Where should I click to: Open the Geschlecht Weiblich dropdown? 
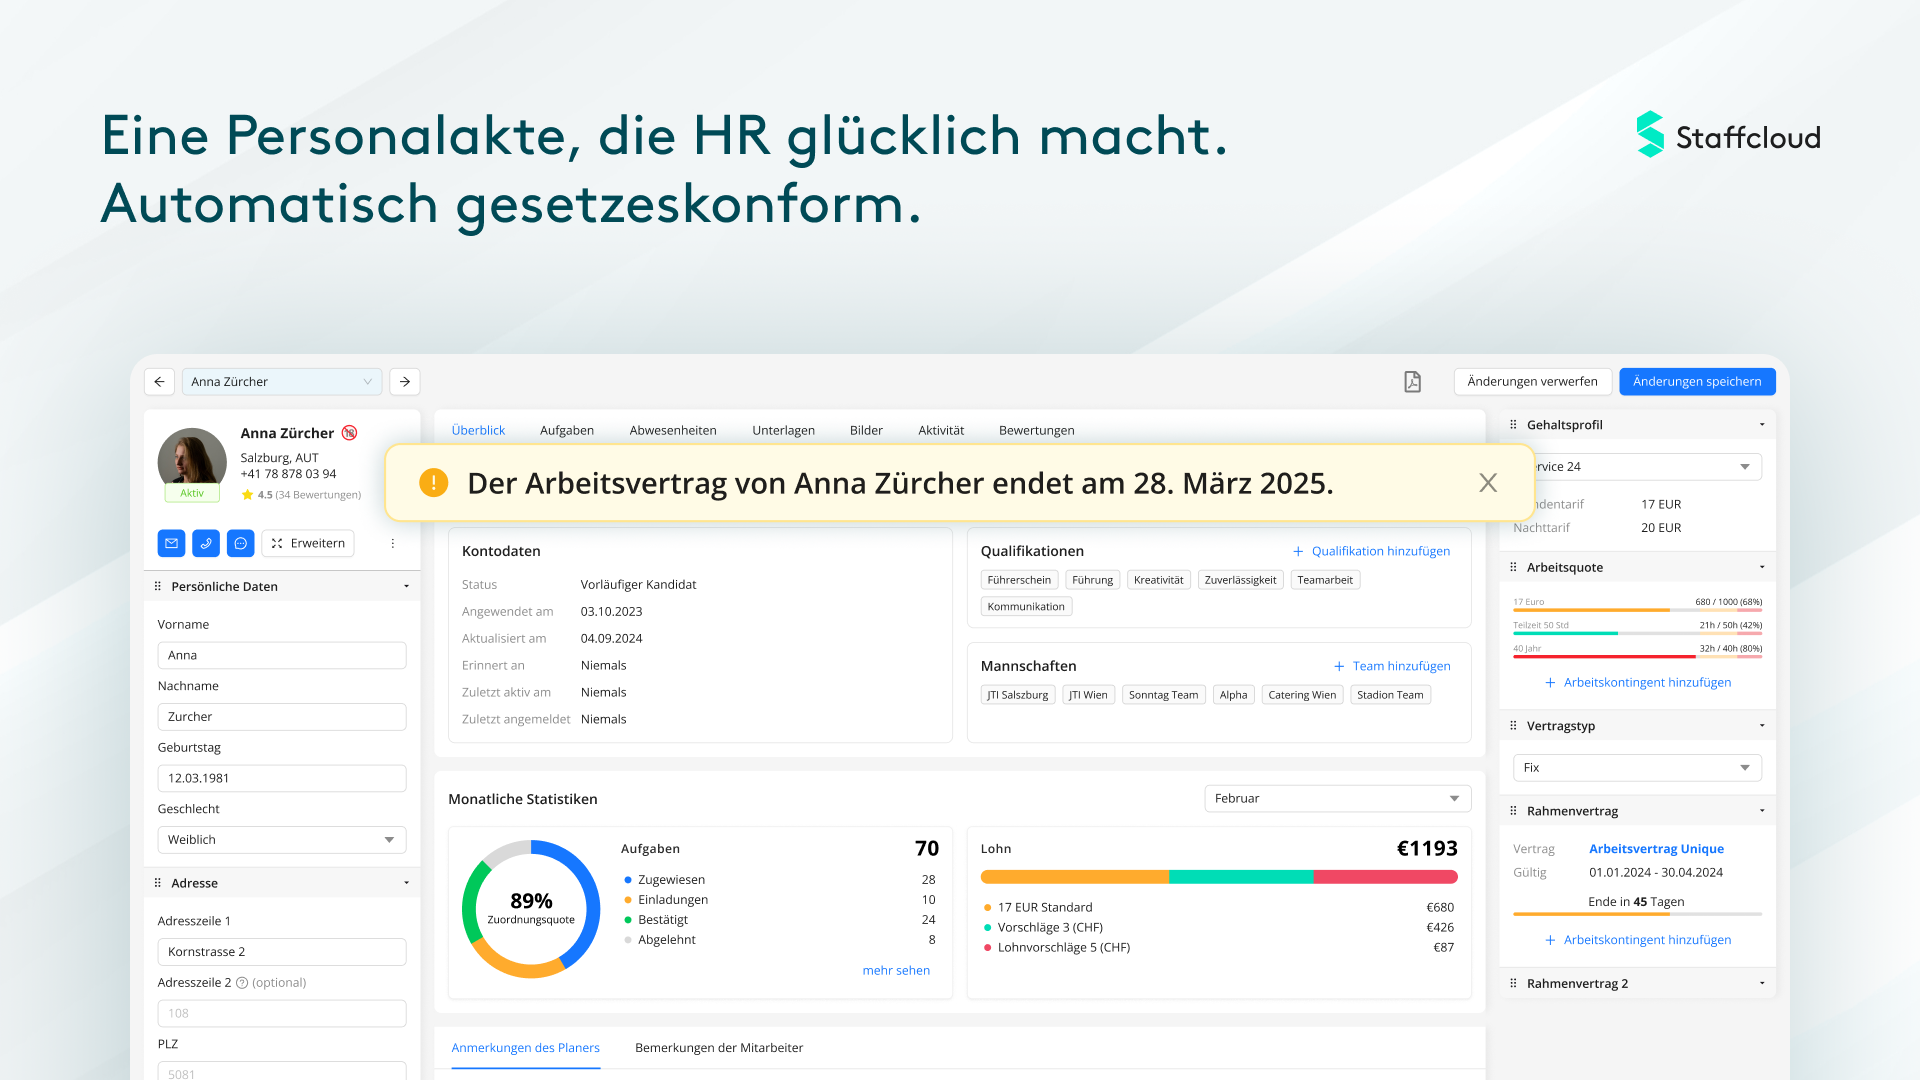281,840
